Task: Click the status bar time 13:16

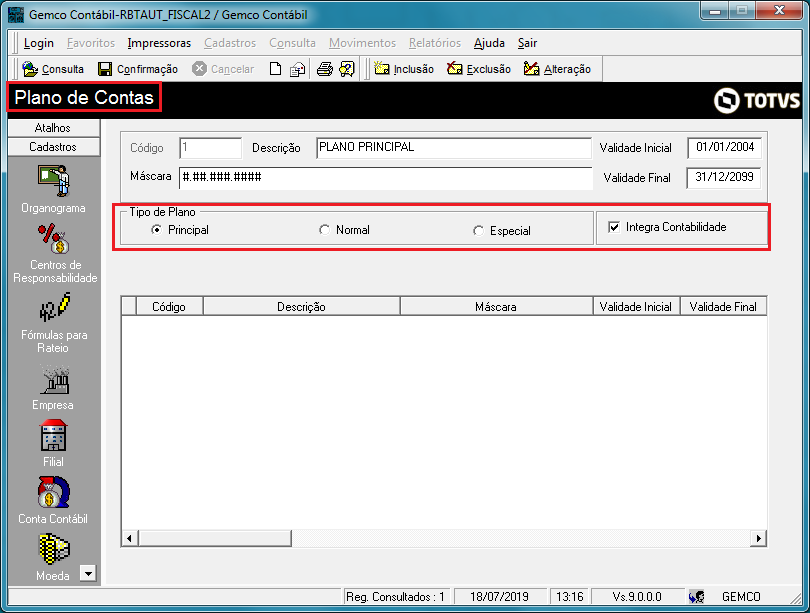Action: (570, 597)
